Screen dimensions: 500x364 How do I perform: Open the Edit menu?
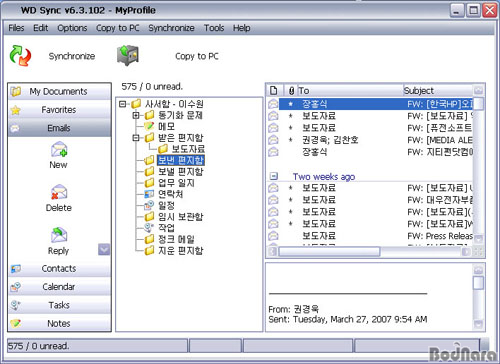tap(41, 28)
